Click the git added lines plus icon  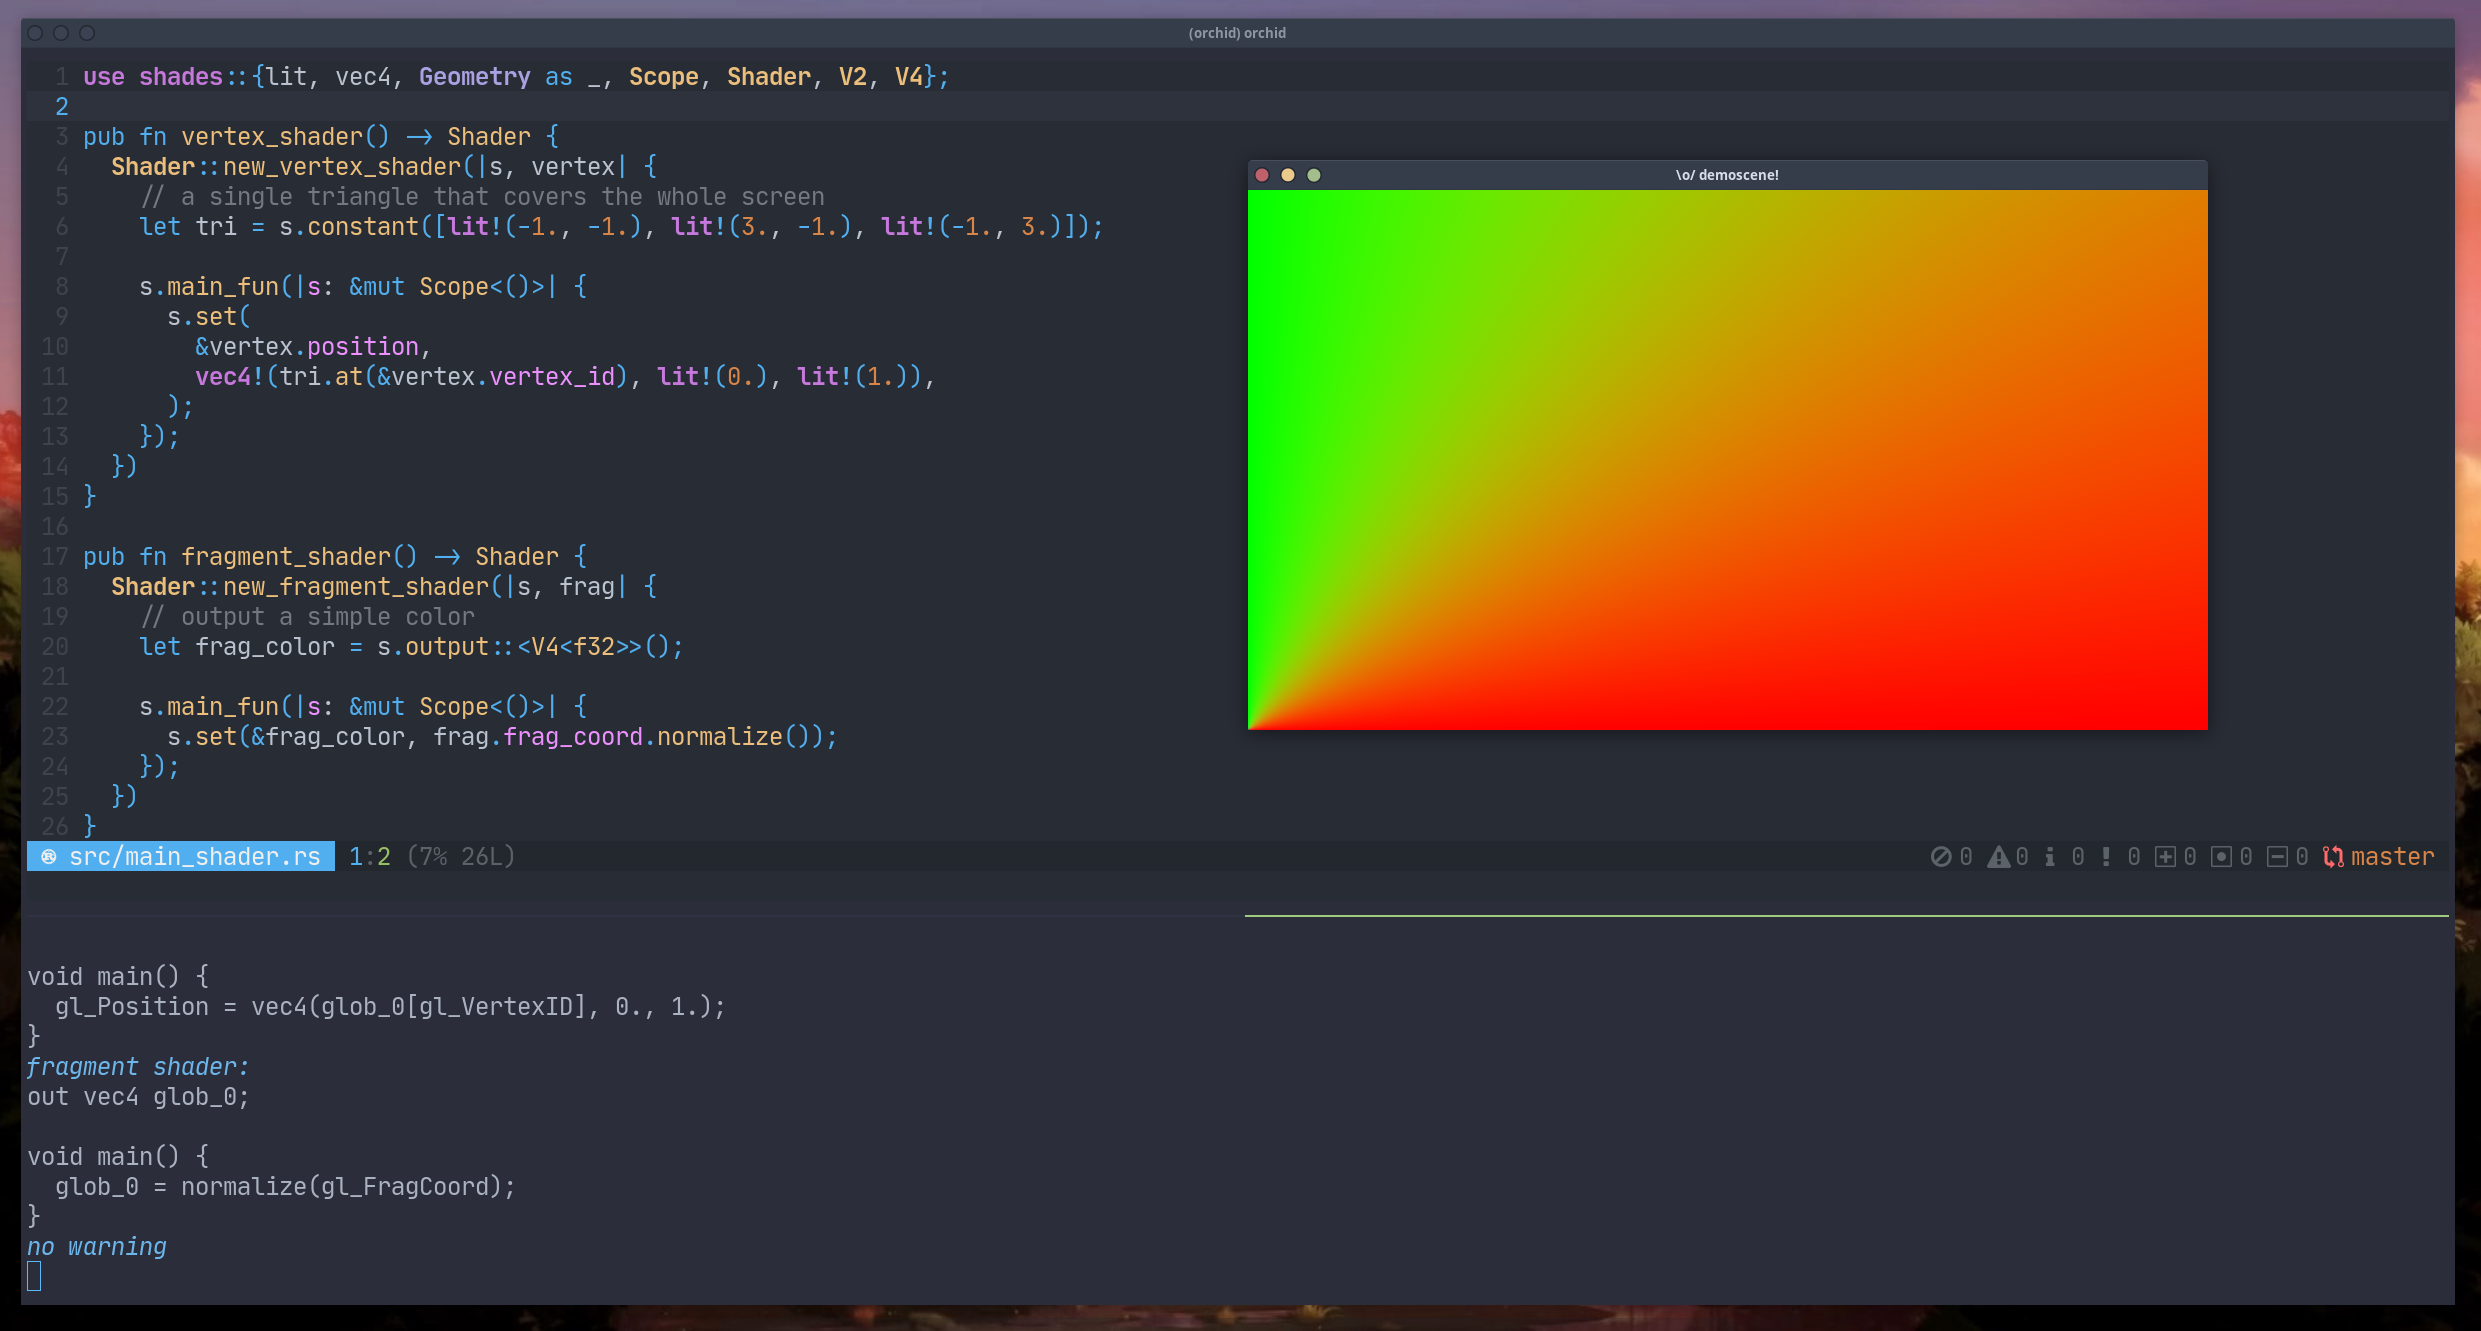point(2165,857)
